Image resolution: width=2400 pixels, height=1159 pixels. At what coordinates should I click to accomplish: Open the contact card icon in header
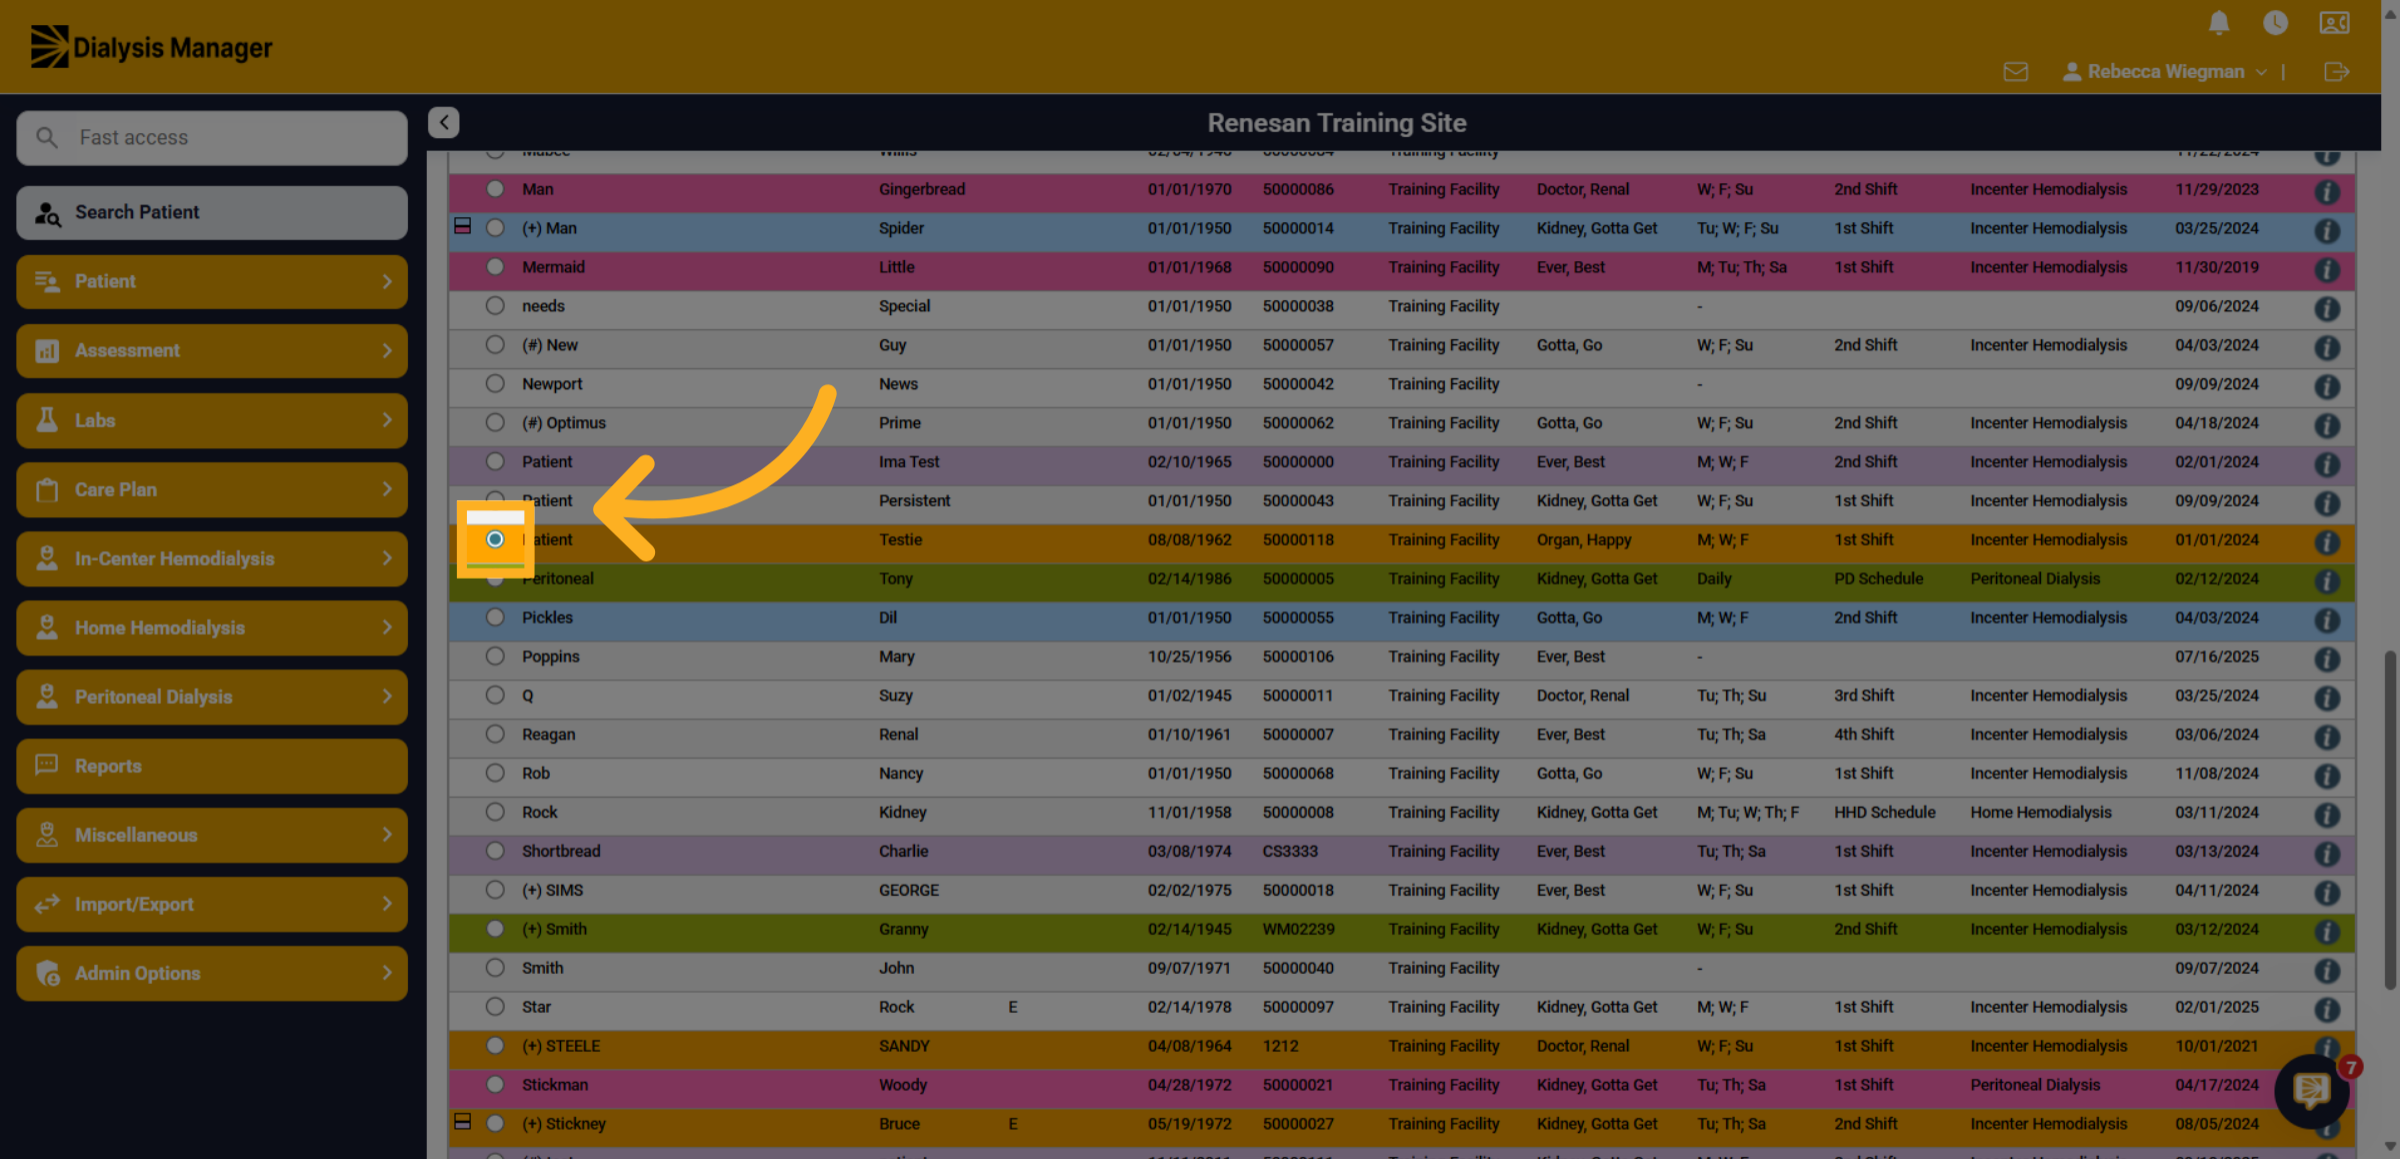(x=2334, y=23)
